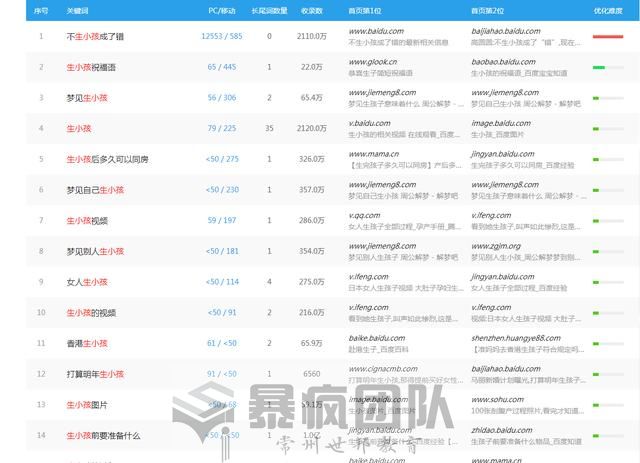
Task: Click the index value 12553 / 585
Action: [x=222, y=36]
